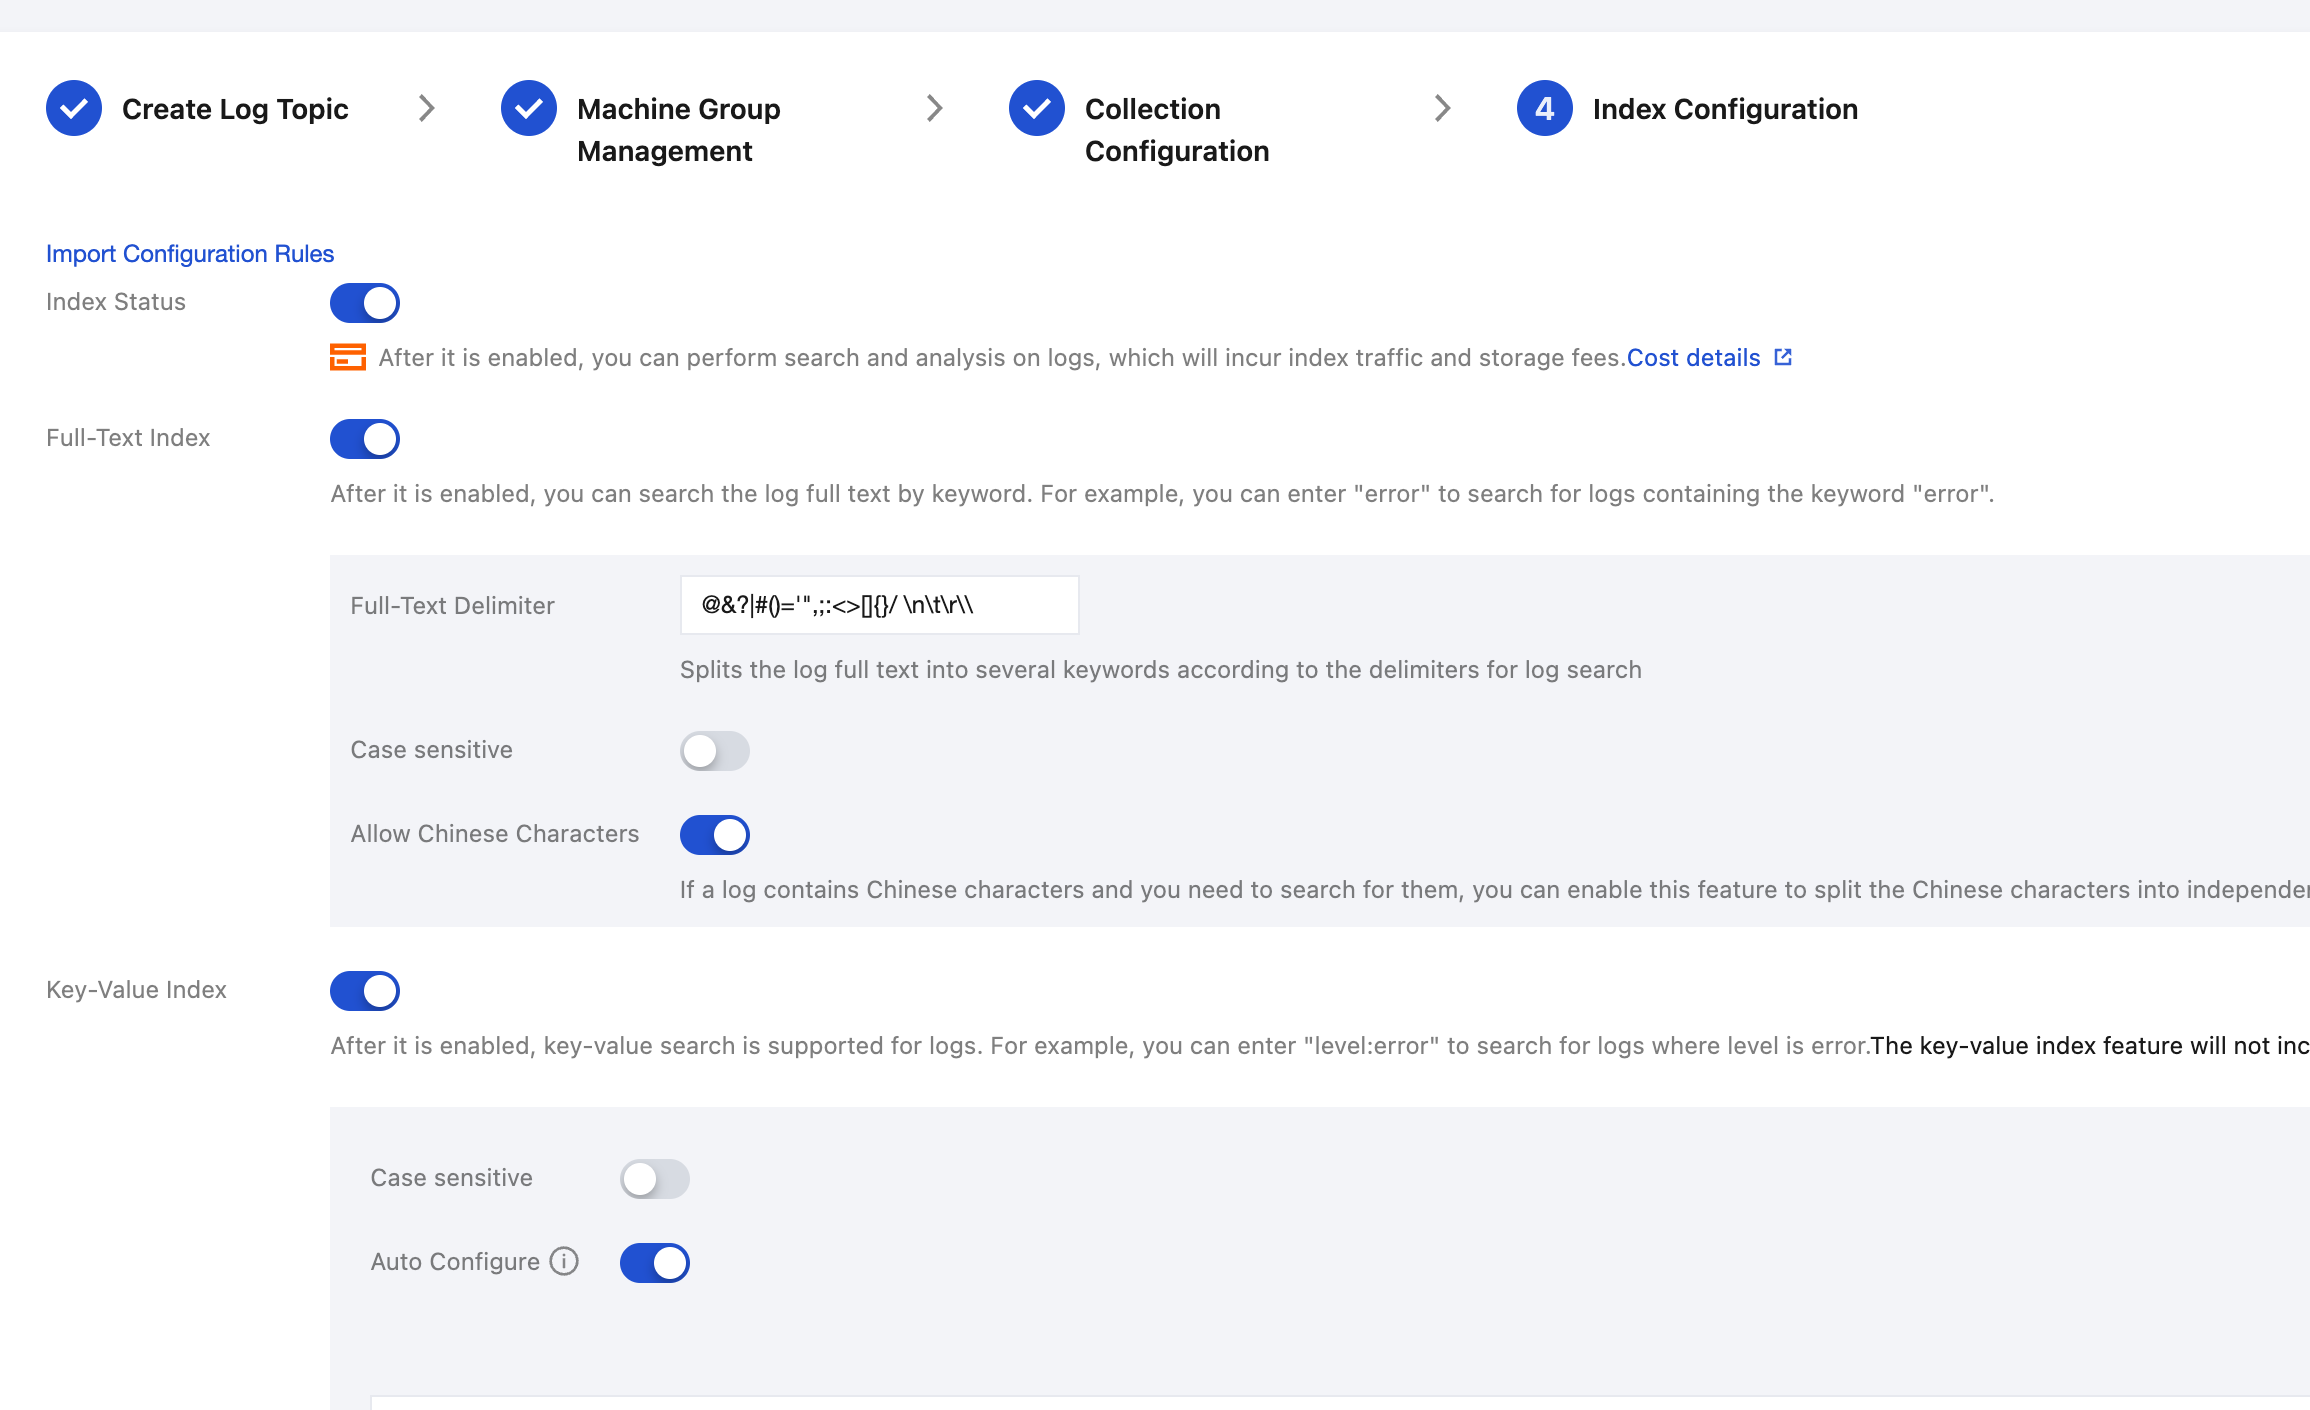Click into the Full-Text Delimiter field
Image resolution: width=2310 pixels, height=1410 pixels.
(x=879, y=605)
